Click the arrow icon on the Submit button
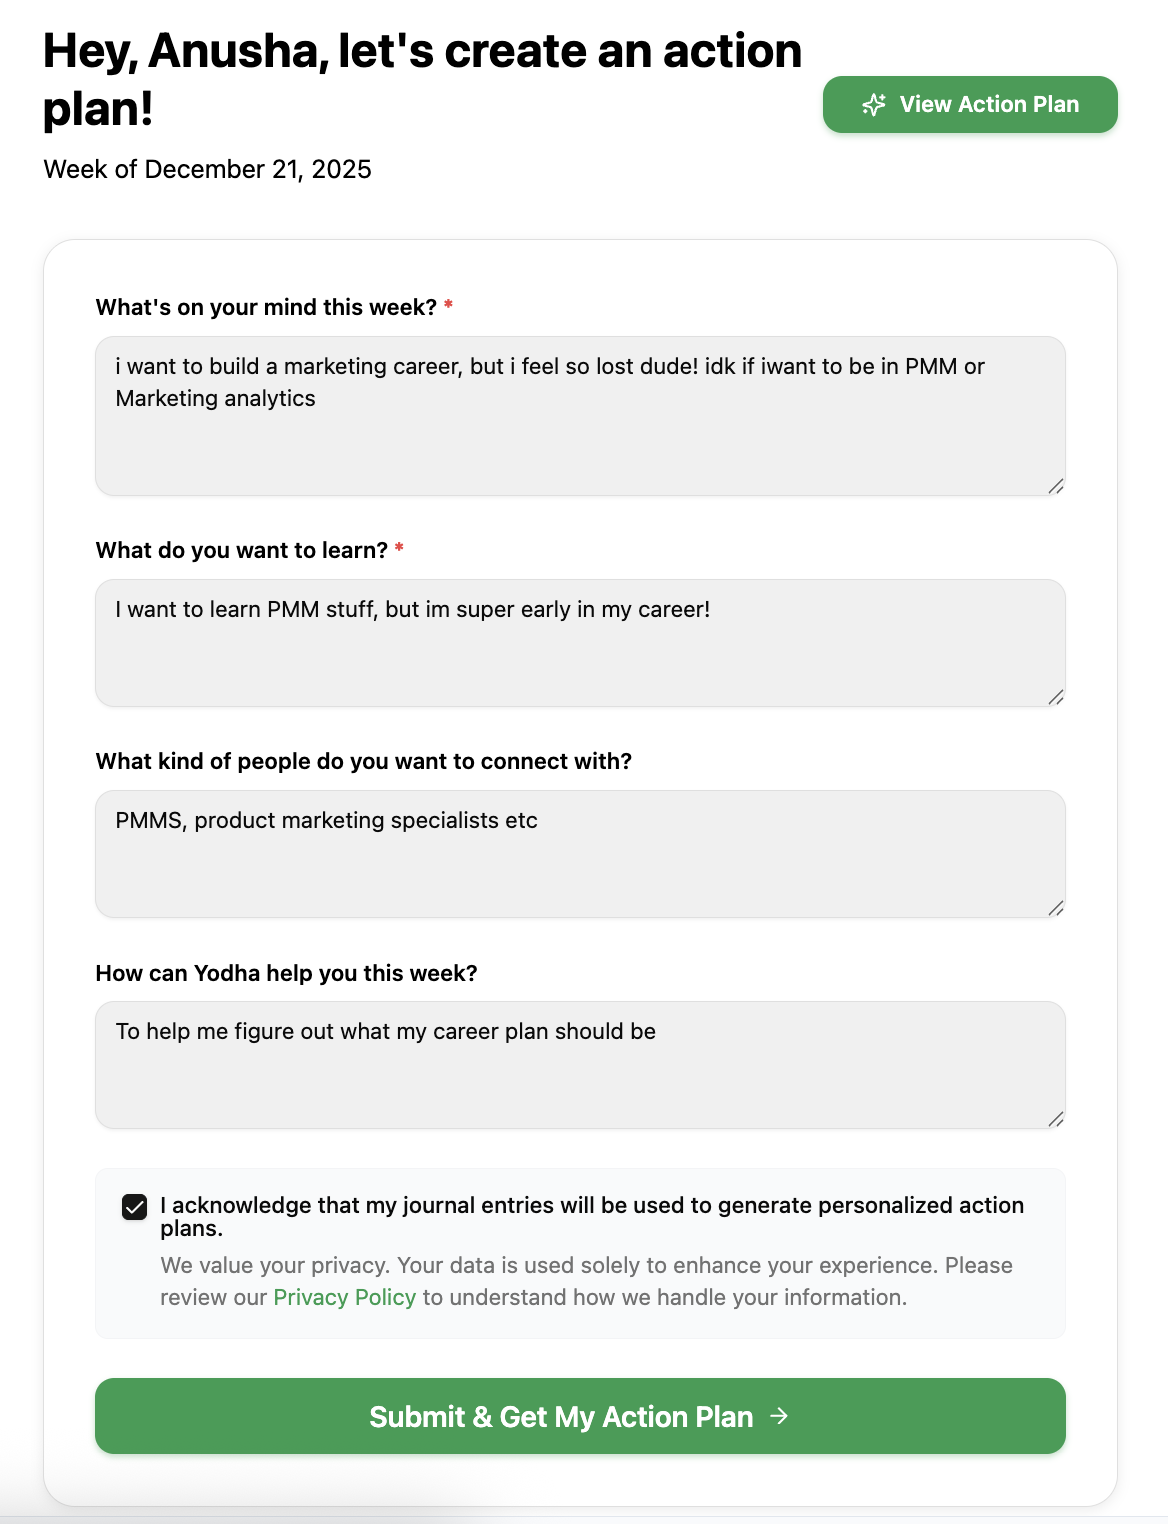 point(779,1416)
